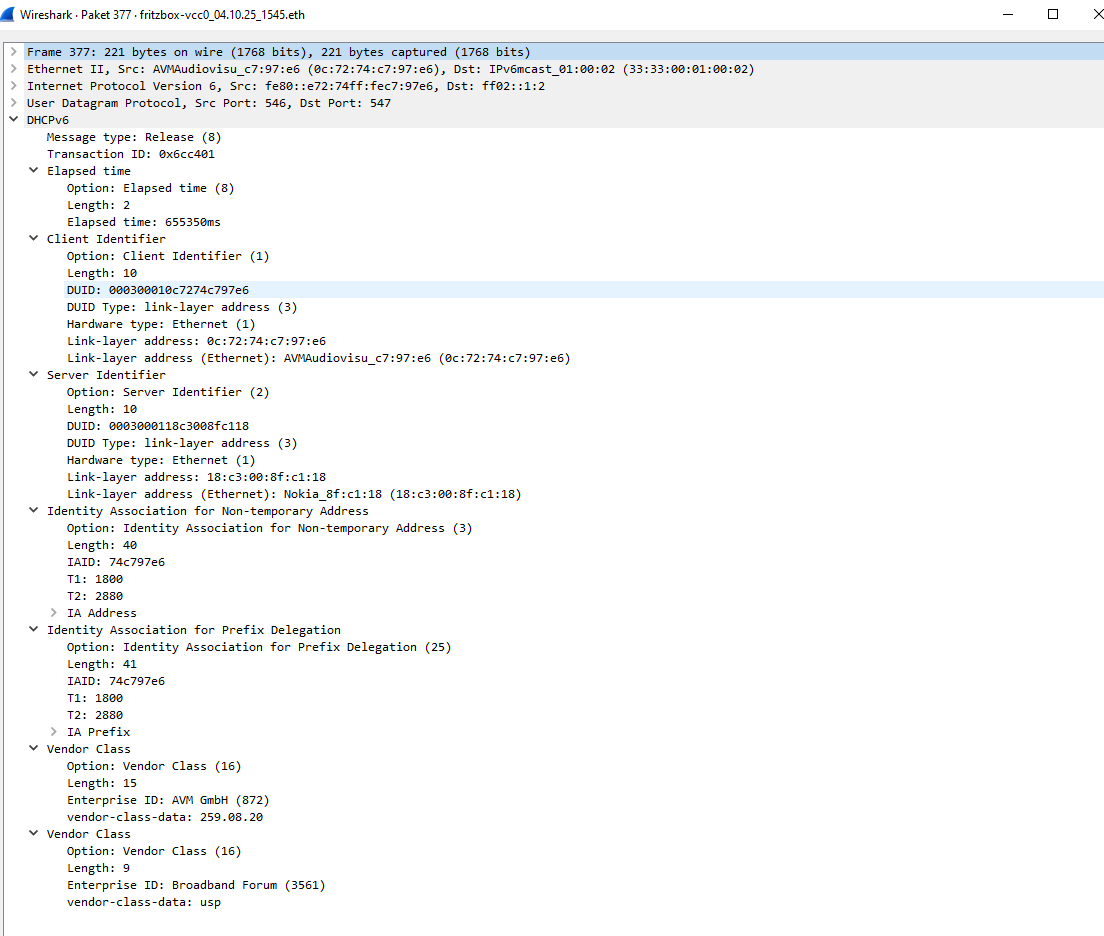This screenshot has height=936, width=1104.
Task: Select vendor-class-data: usp
Action: (144, 901)
